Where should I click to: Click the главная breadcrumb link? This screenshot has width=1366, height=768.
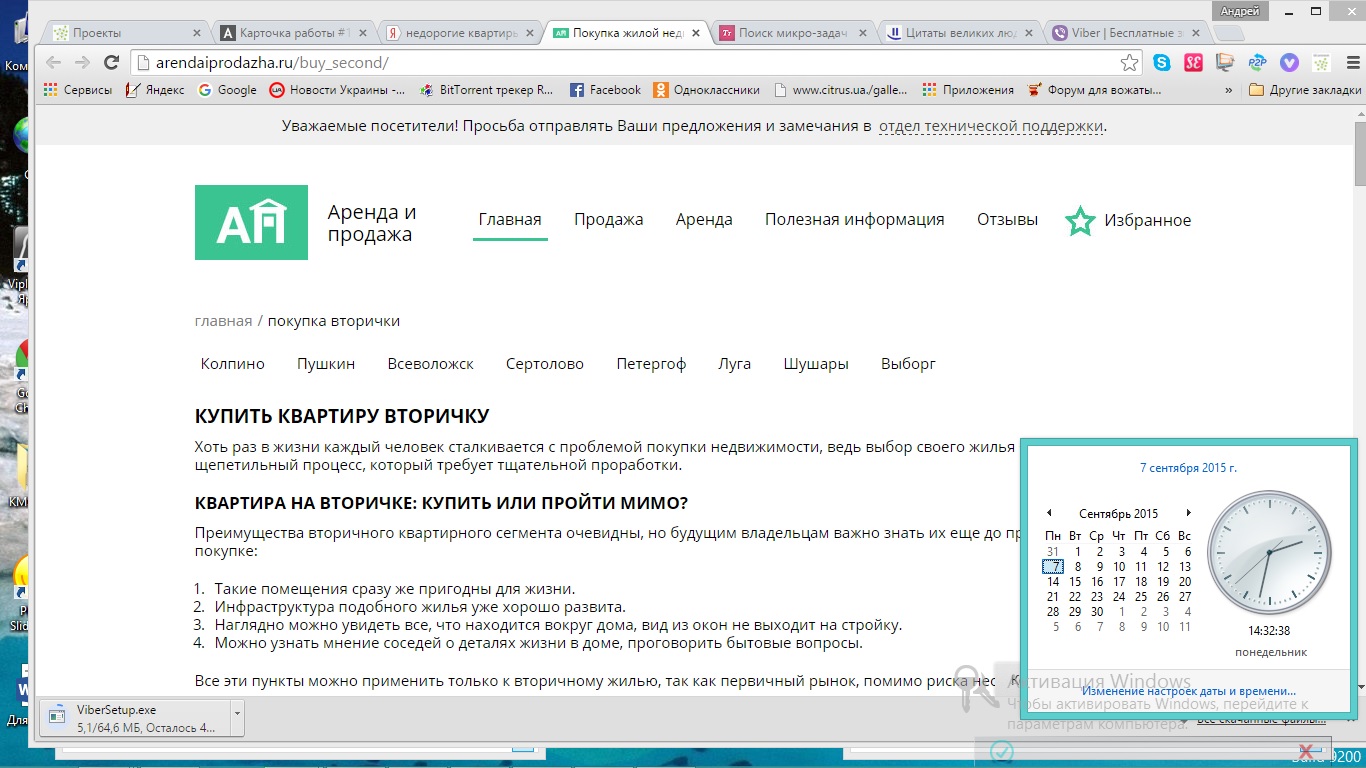click(223, 321)
